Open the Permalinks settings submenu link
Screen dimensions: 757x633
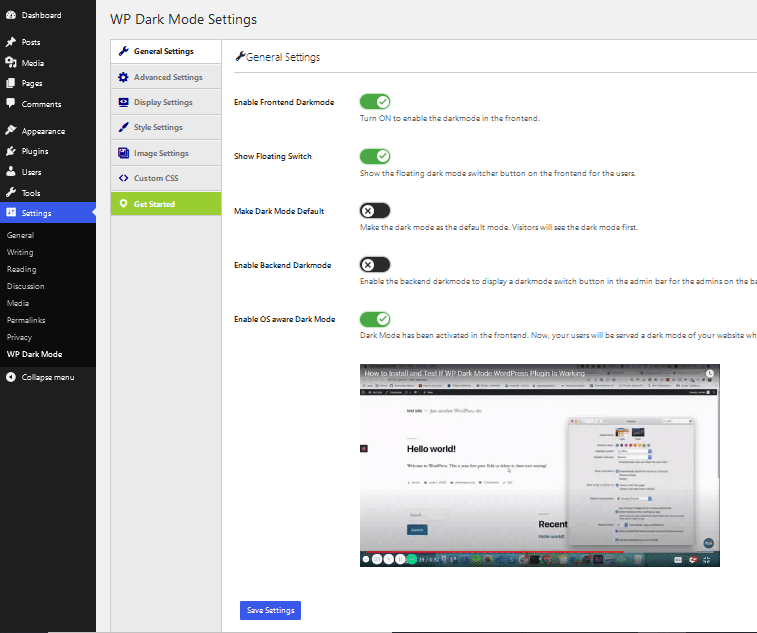(26, 320)
